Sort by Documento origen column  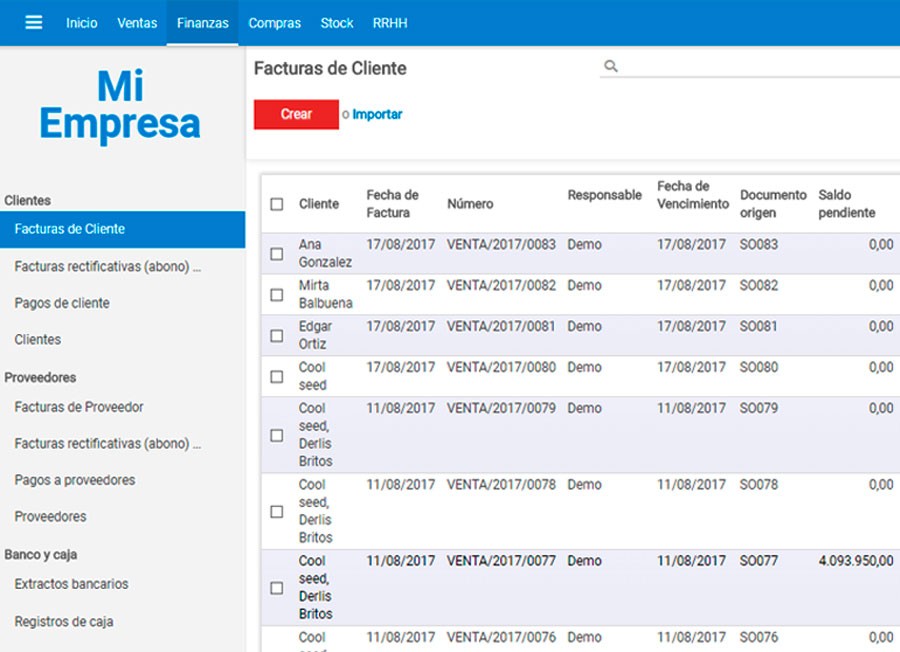773,204
